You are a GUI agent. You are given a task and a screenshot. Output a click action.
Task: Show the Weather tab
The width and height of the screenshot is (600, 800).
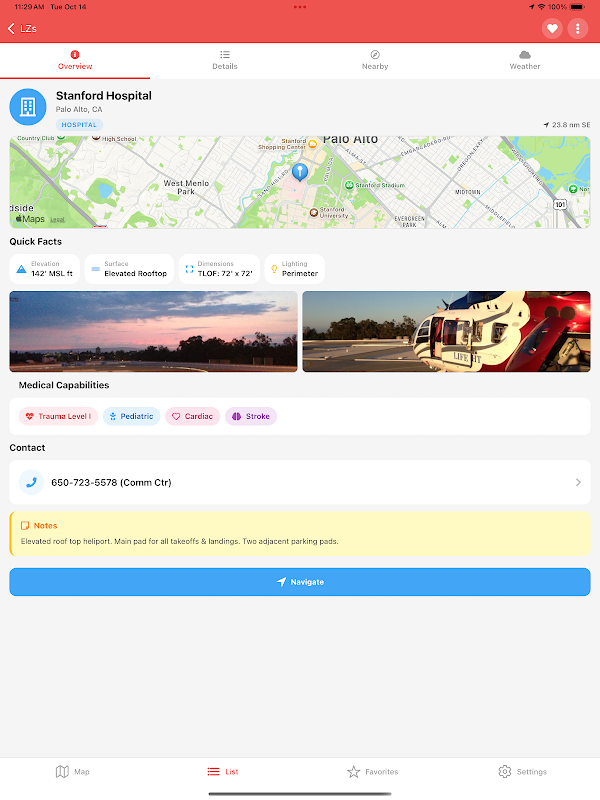click(x=524, y=60)
